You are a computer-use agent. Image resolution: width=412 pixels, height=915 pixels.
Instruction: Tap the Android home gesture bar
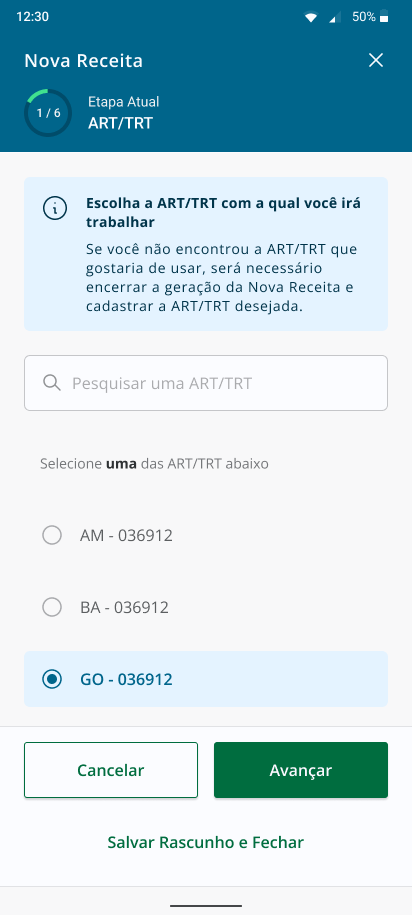(x=206, y=906)
